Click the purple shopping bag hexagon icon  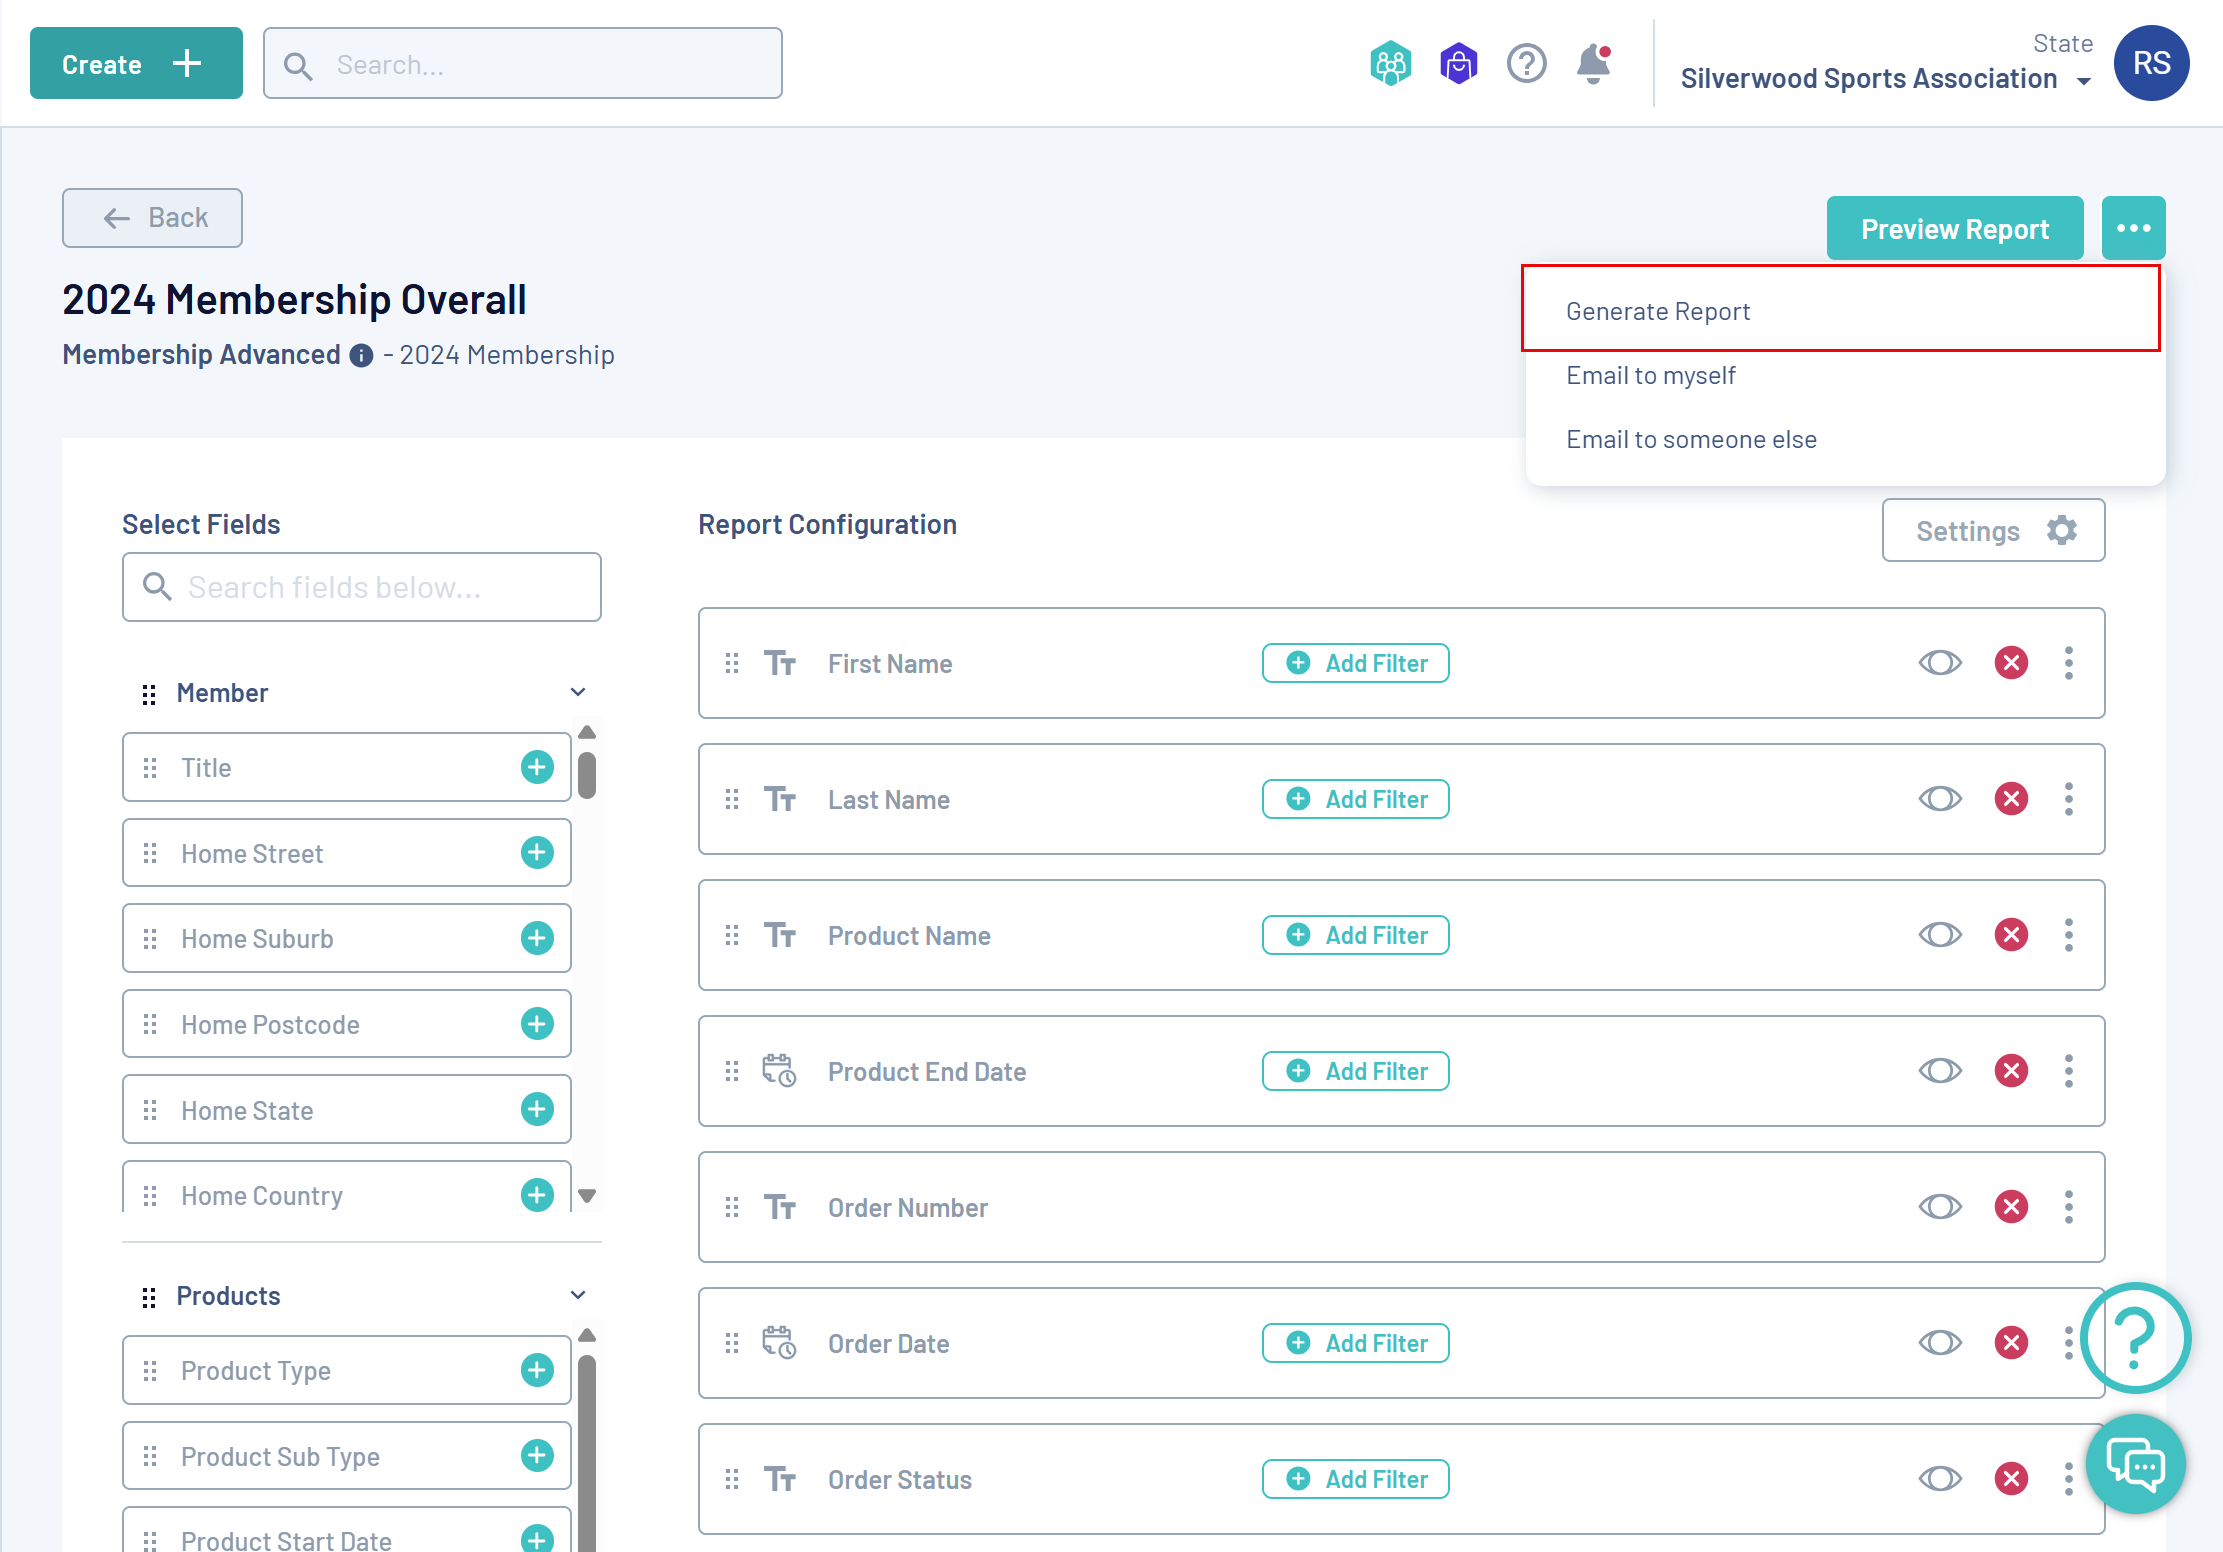point(1458,64)
